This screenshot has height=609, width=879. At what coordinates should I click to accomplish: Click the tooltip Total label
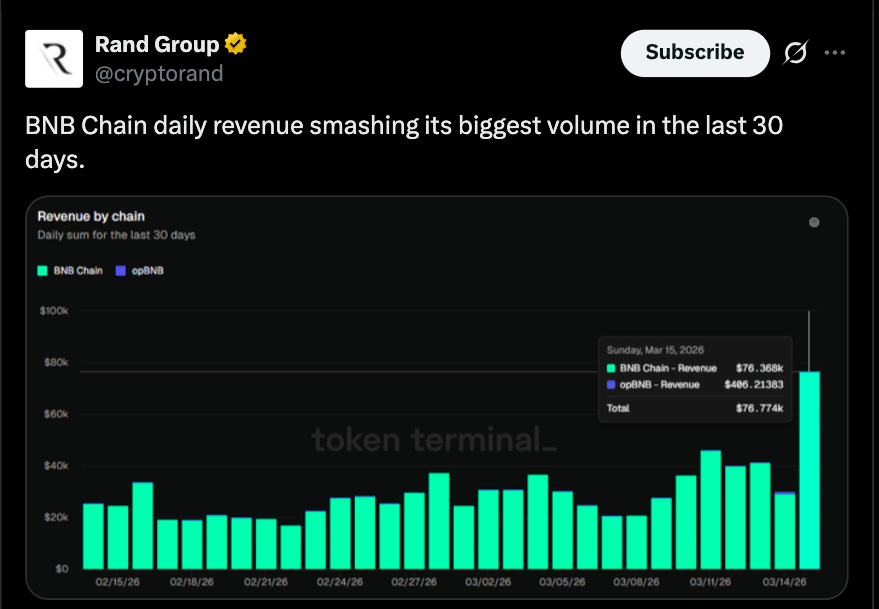(618, 408)
